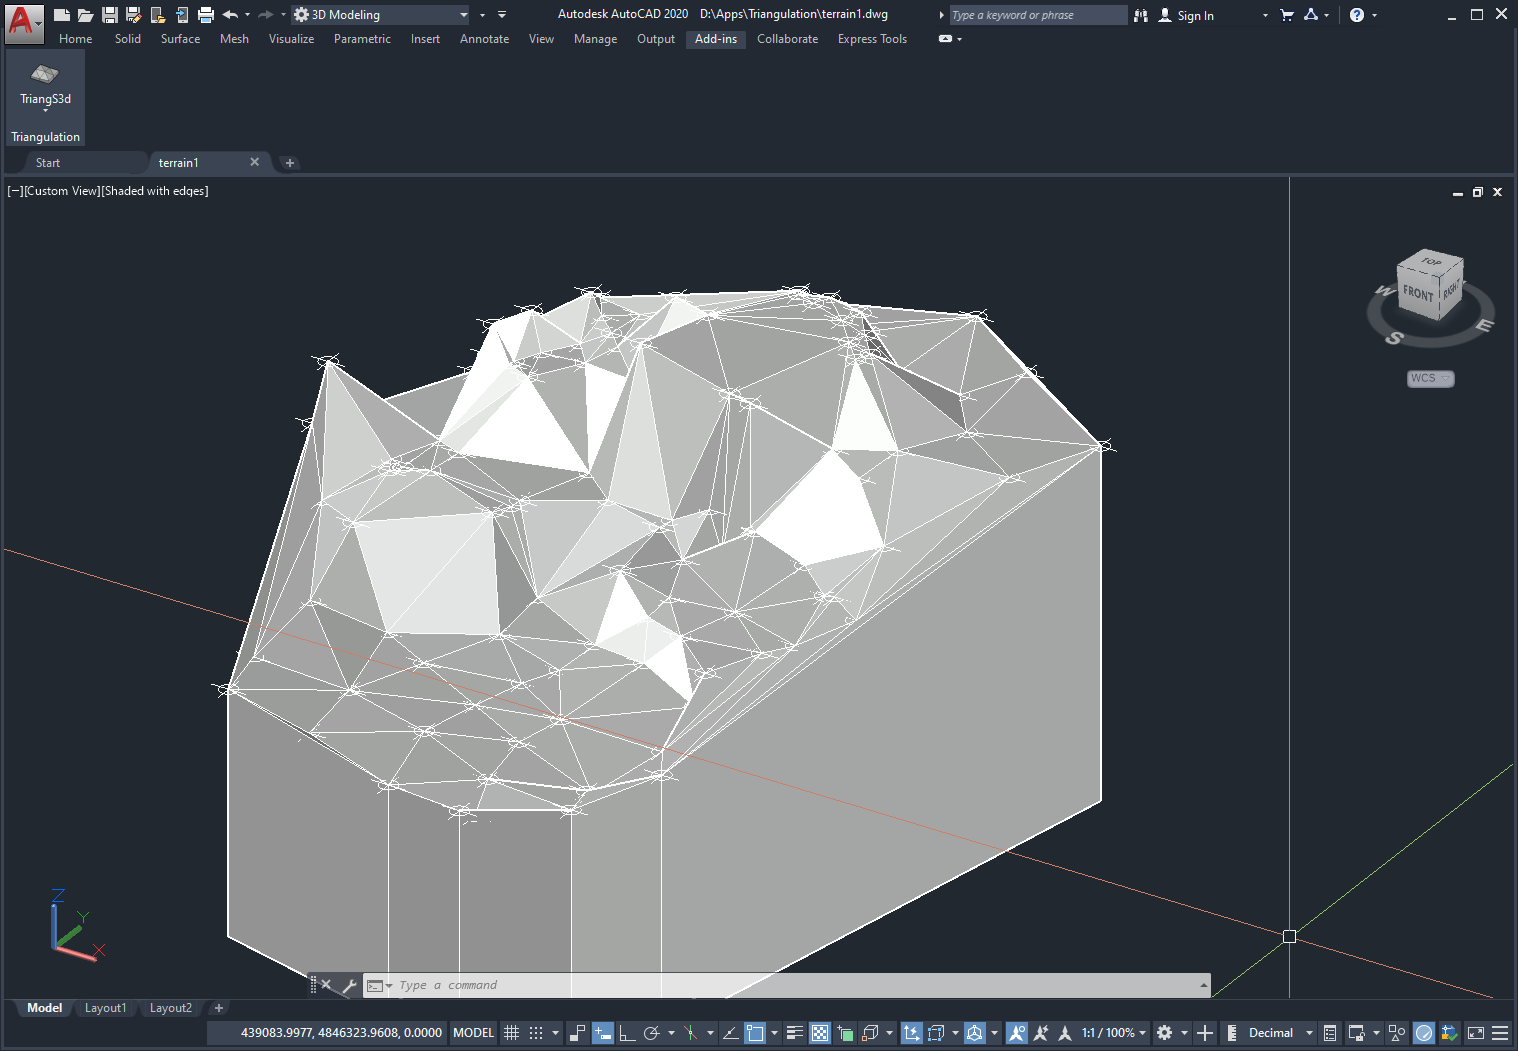Open the Autodesk App Store cart icon
The height and width of the screenshot is (1051, 1518).
tap(1287, 15)
